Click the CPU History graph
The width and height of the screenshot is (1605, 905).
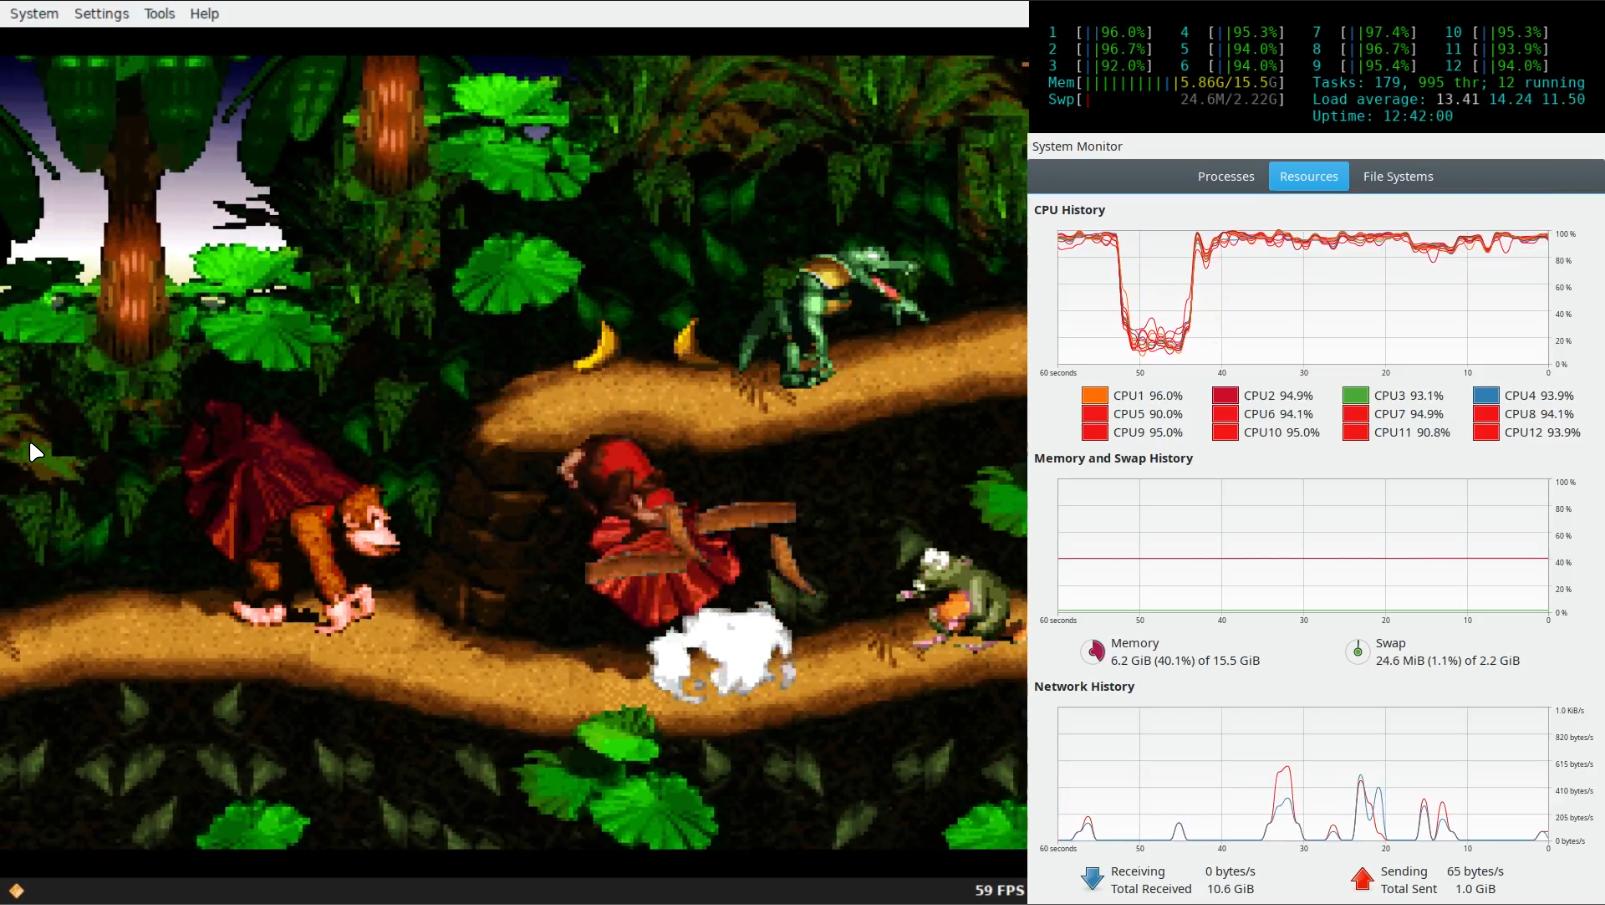tap(1303, 297)
